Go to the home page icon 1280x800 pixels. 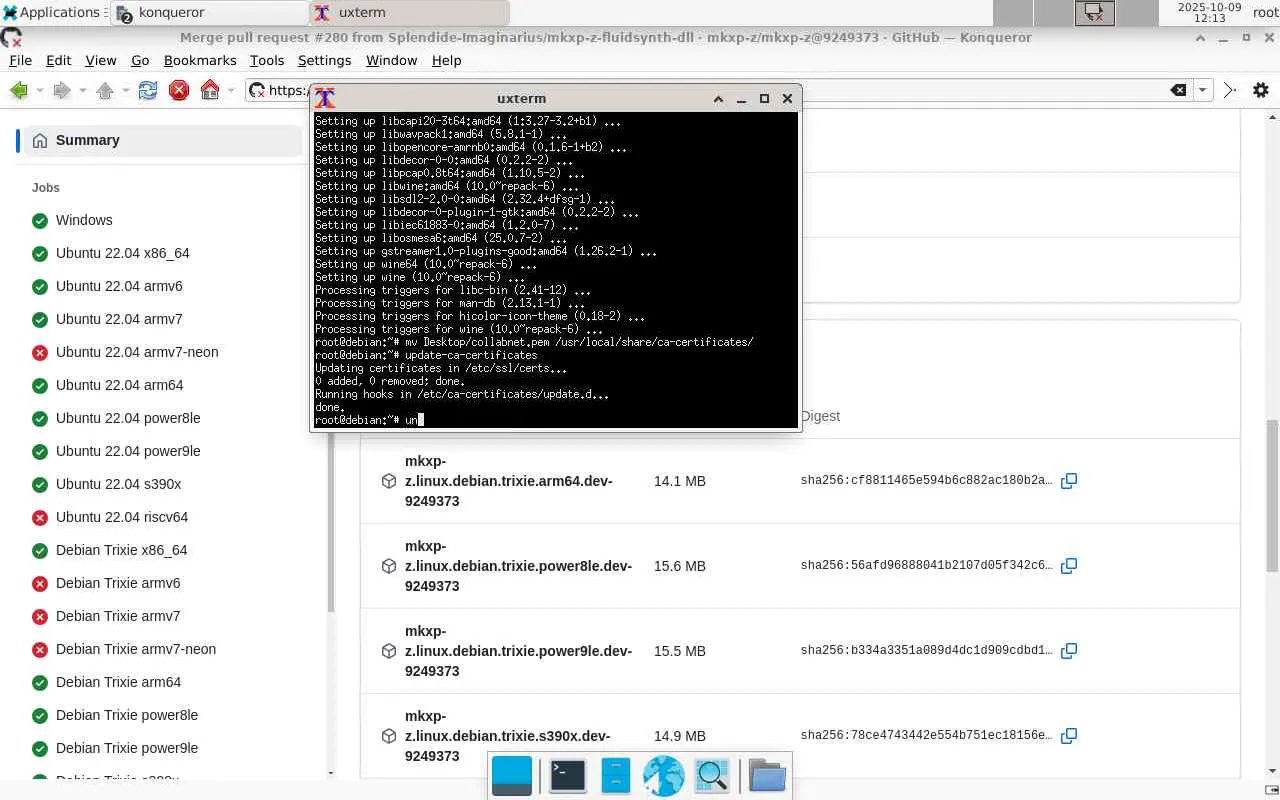click(x=210, y=90)
